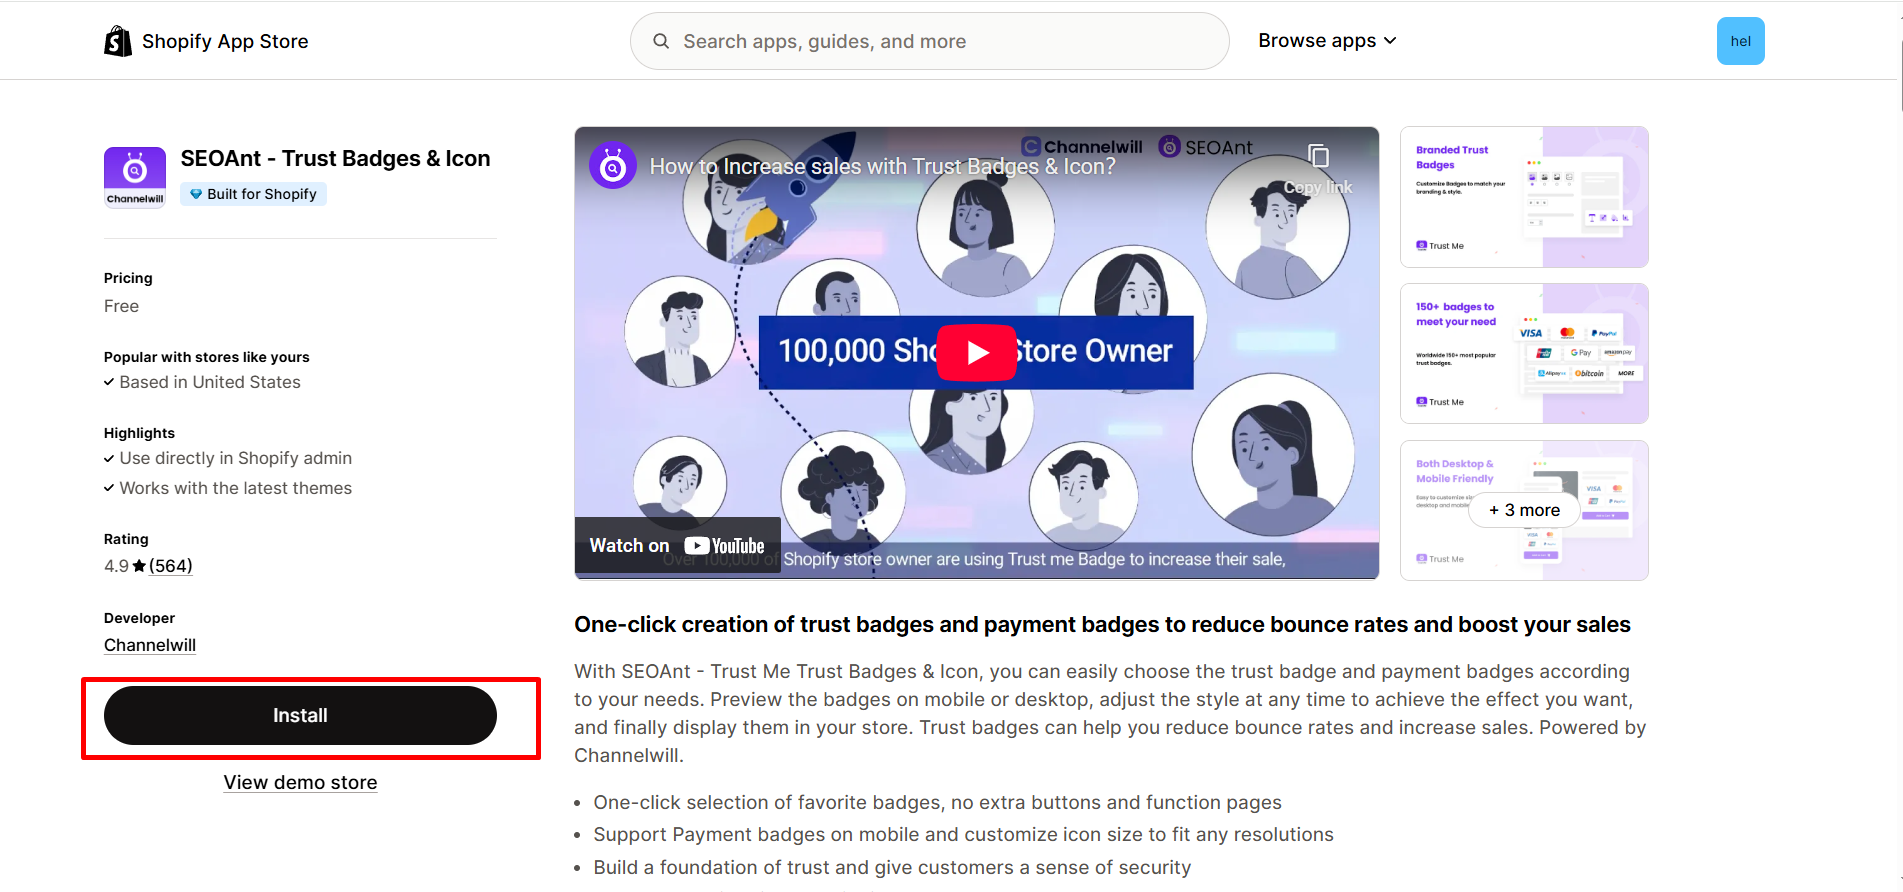The height and width of the screenshot is (892, 1903).
Task: Click the Shopify bag logo icon
Action: point(118,41)
